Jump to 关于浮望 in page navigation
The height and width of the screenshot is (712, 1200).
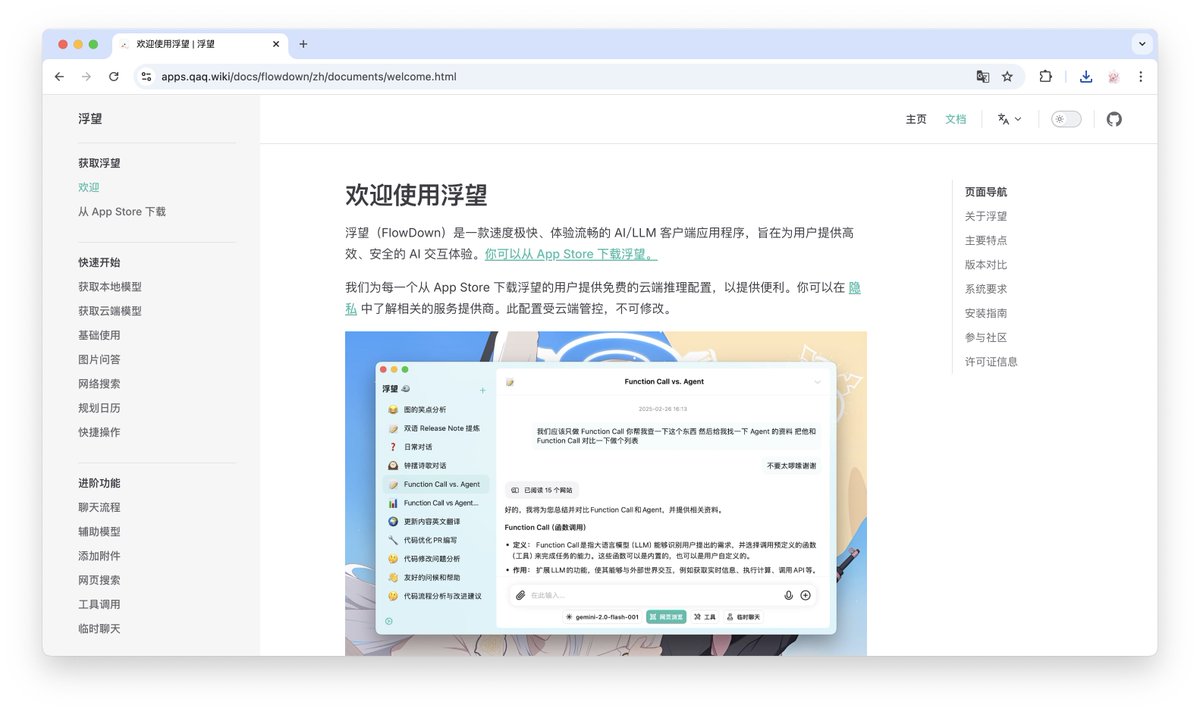click(986, 216)
